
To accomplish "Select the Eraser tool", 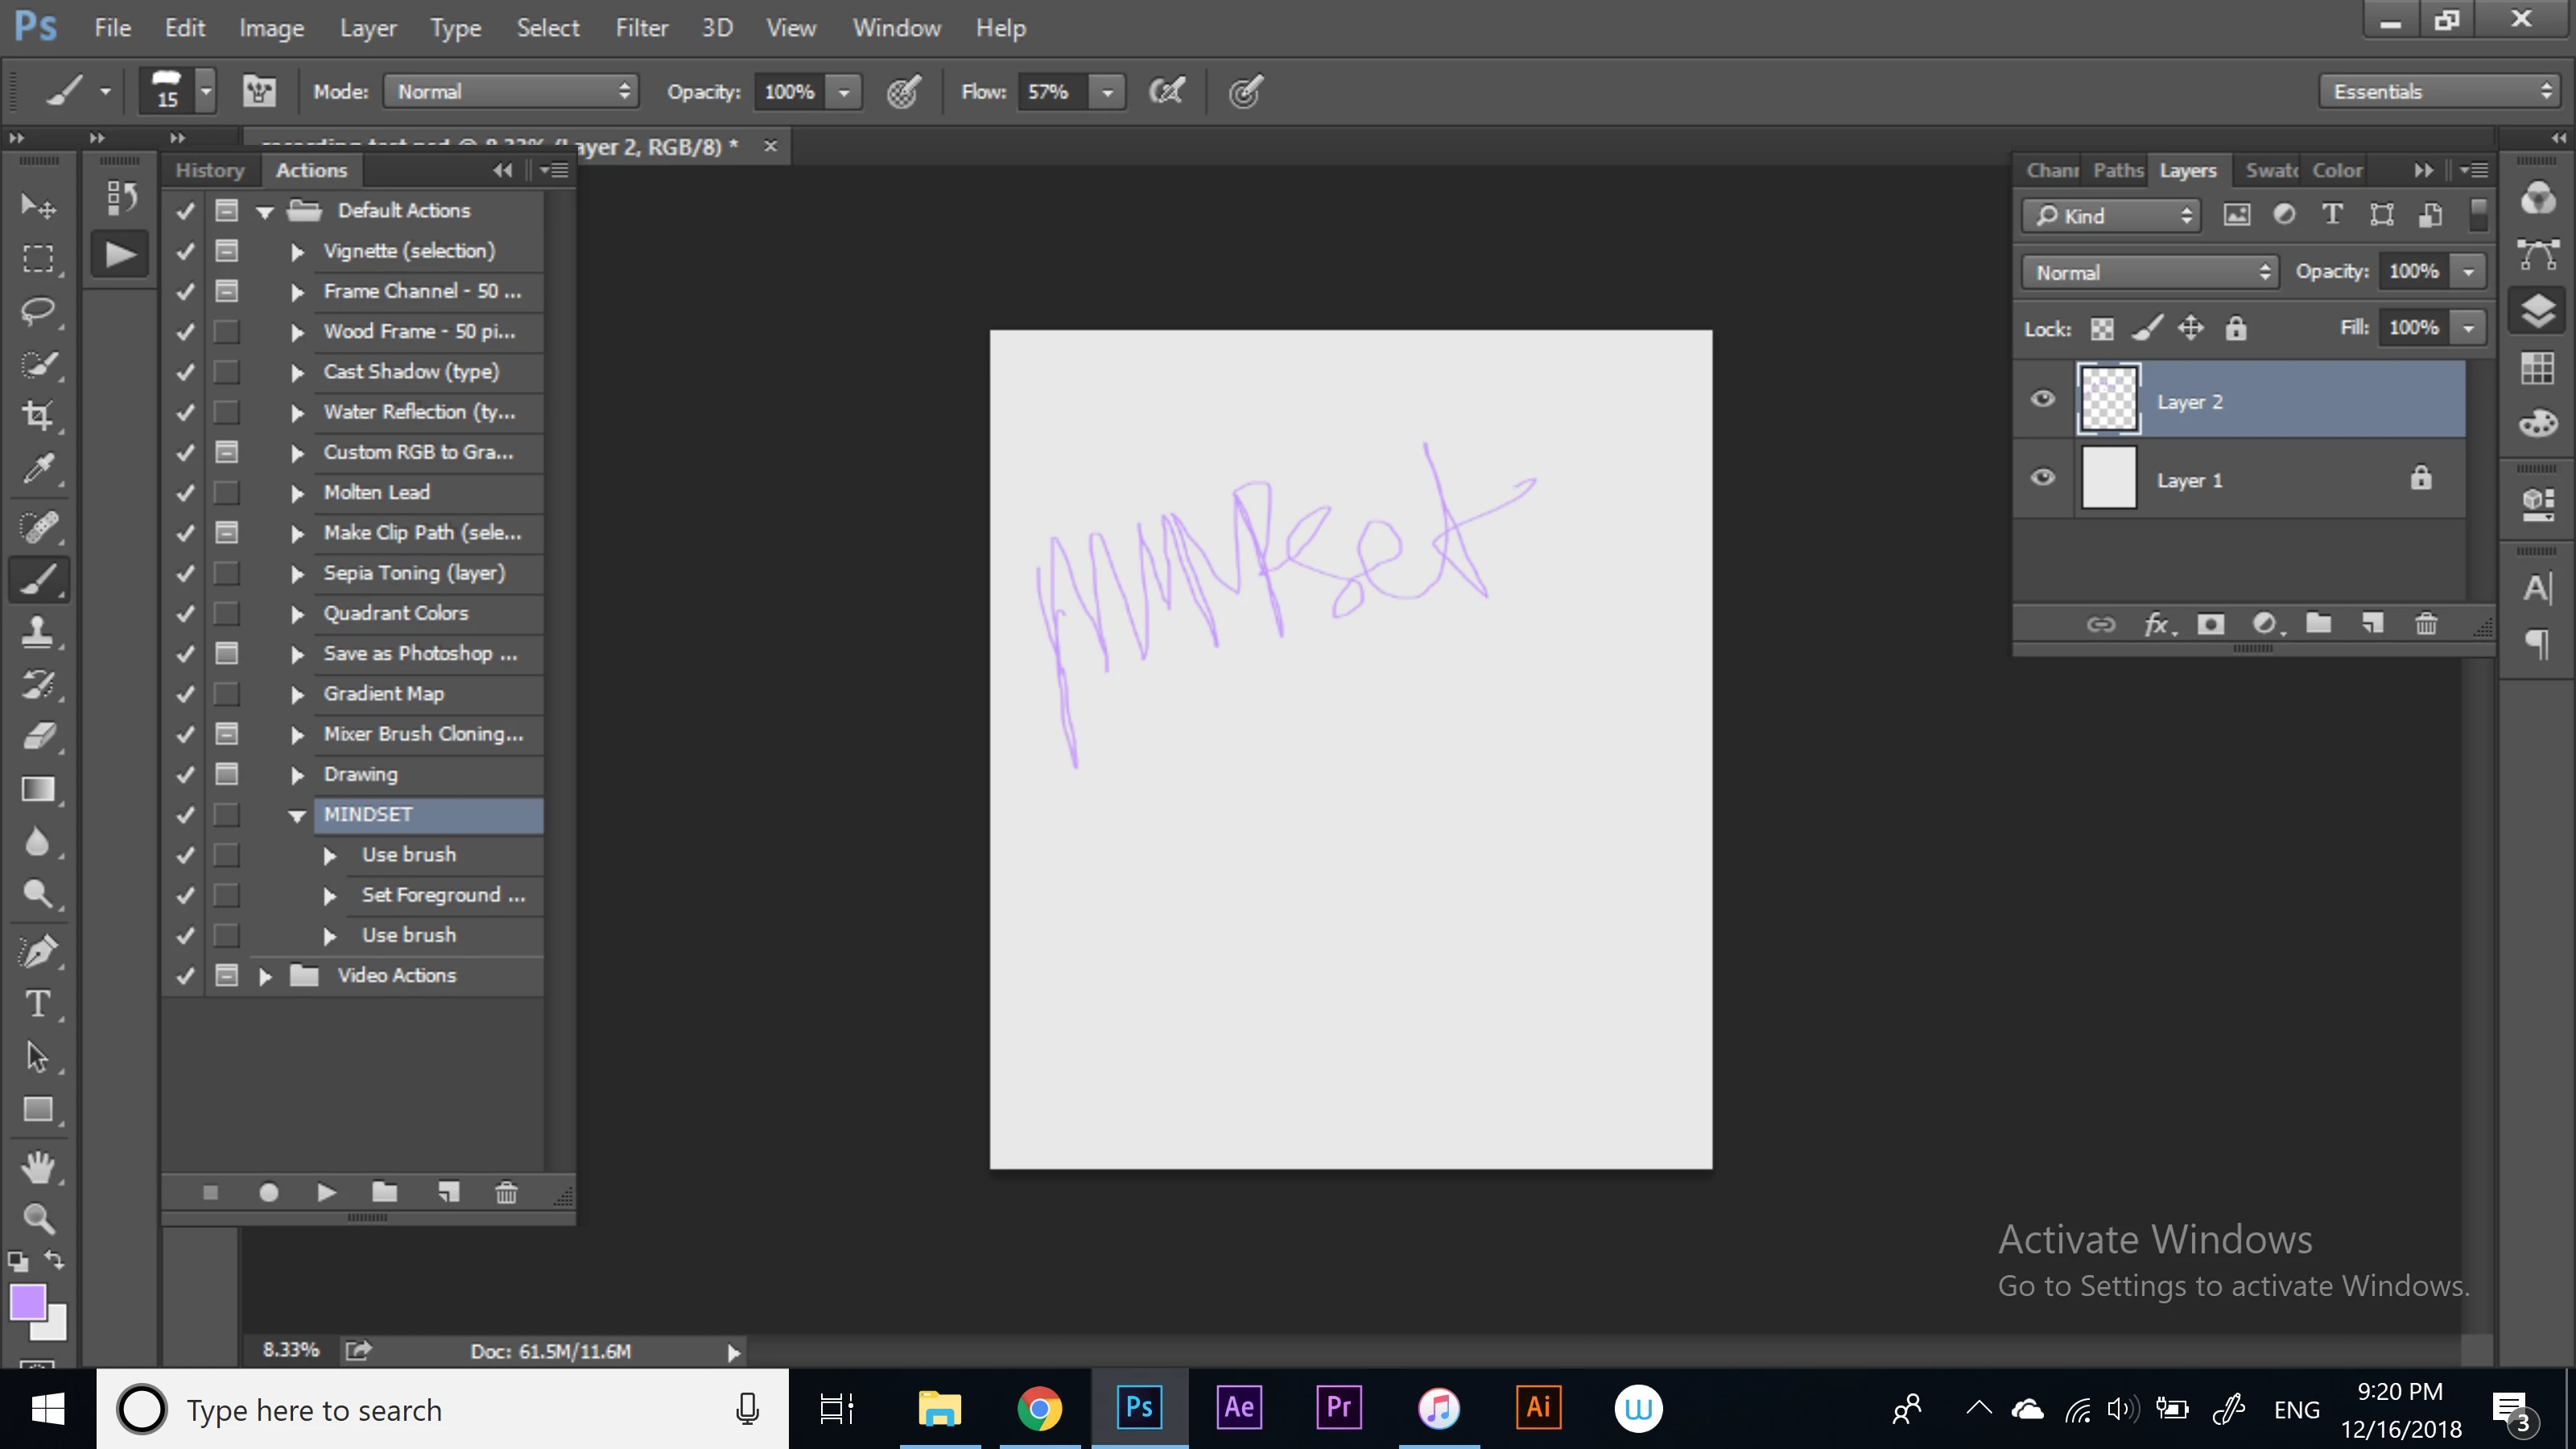I will coord(38,737).
